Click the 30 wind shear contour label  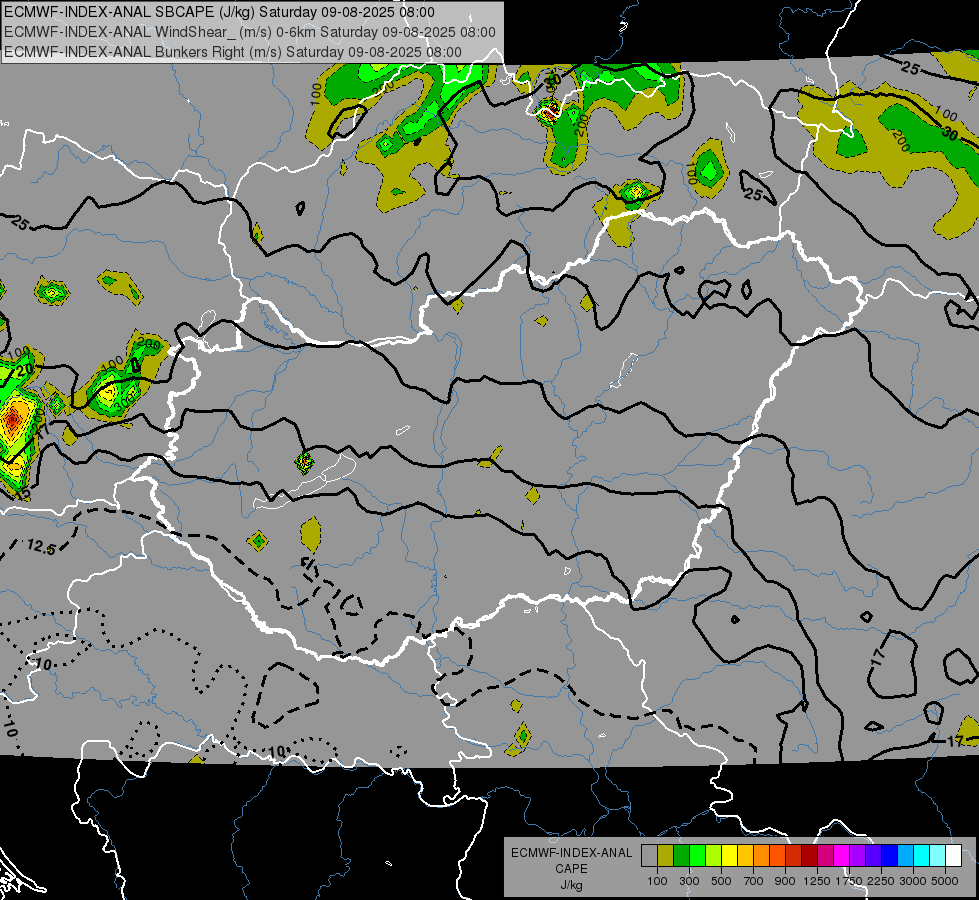tap(949, 133)
